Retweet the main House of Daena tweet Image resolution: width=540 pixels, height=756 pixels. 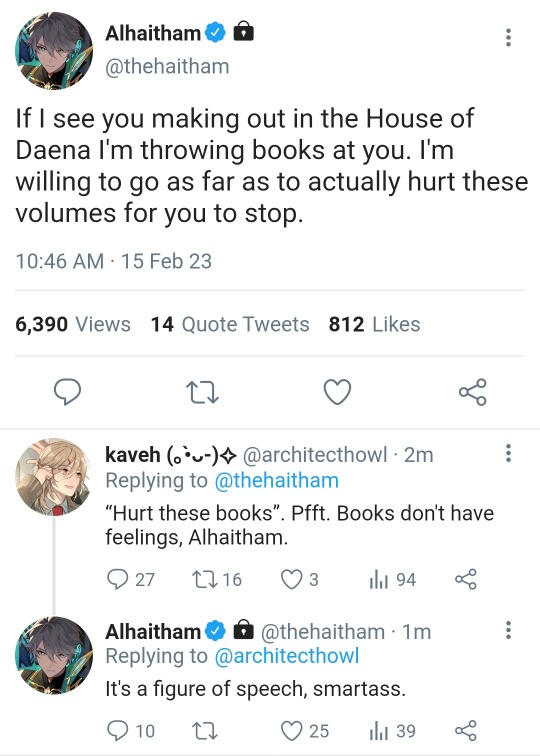(202, 392)
